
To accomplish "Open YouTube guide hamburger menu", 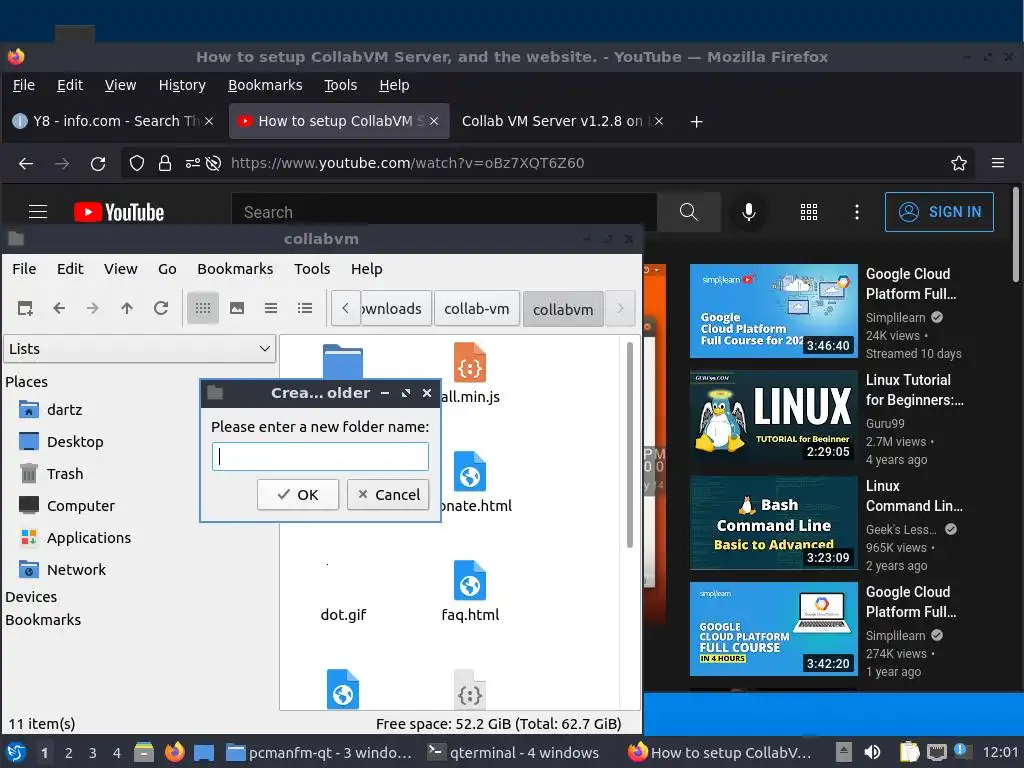I will point(38,212).
